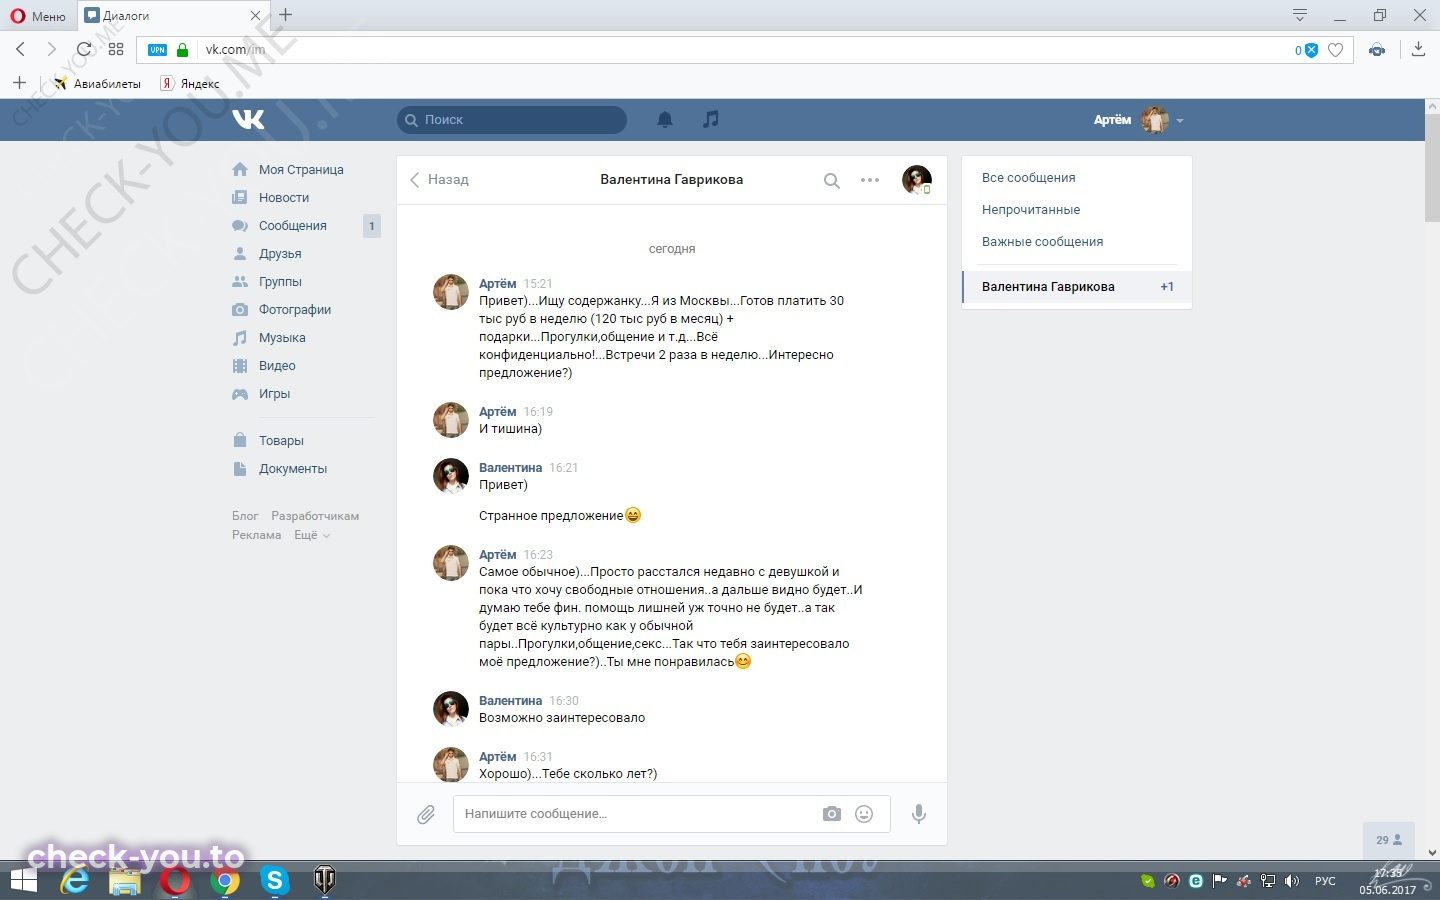Select Все сообщения filter
The image size is (1440, 900).
click(x=1029, y=178)
